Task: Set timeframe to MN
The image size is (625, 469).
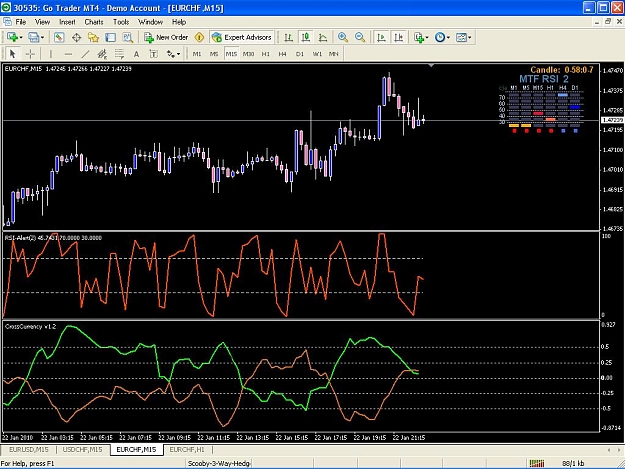Action: pos(334,54)
